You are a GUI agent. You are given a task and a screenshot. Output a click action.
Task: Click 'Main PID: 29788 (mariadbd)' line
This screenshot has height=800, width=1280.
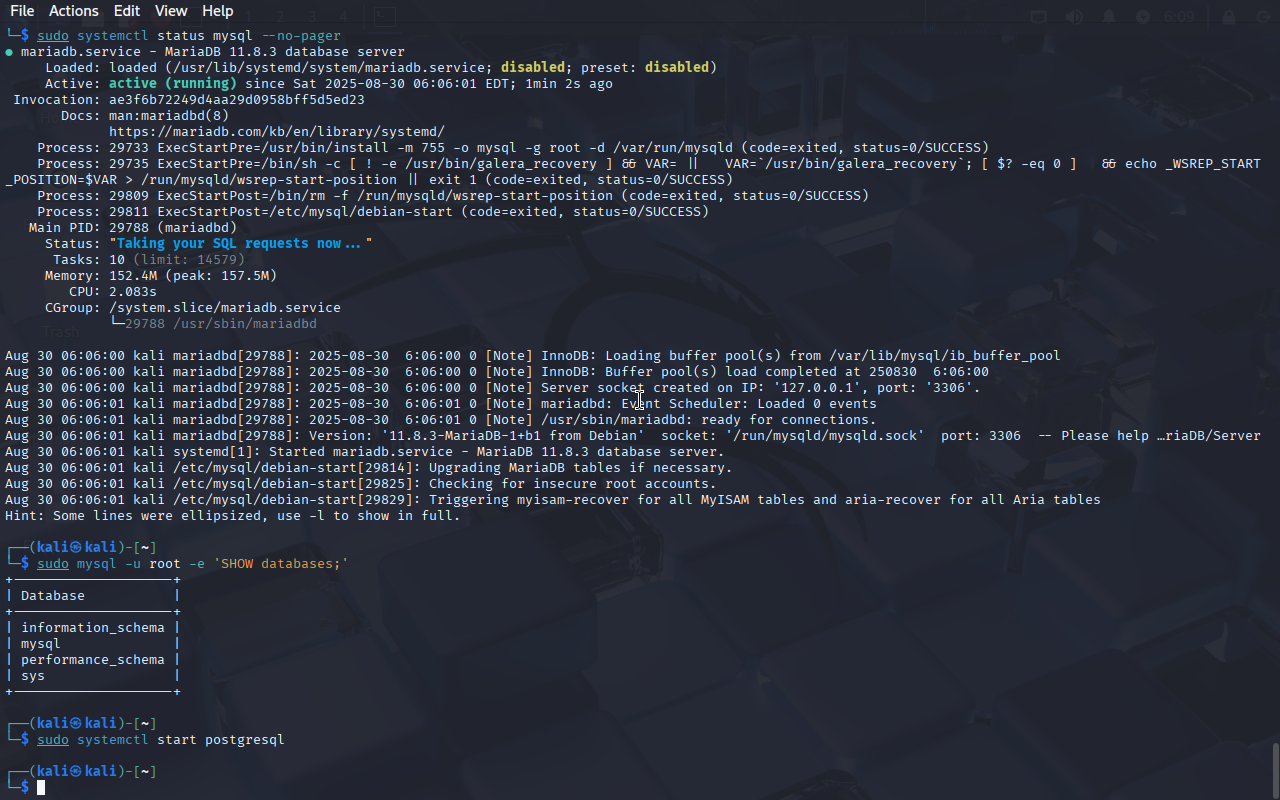(x=133, y=227)
